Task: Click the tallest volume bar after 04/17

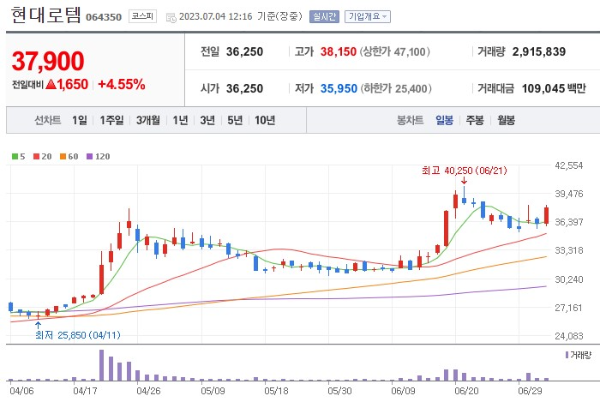Action: point(101,365)
